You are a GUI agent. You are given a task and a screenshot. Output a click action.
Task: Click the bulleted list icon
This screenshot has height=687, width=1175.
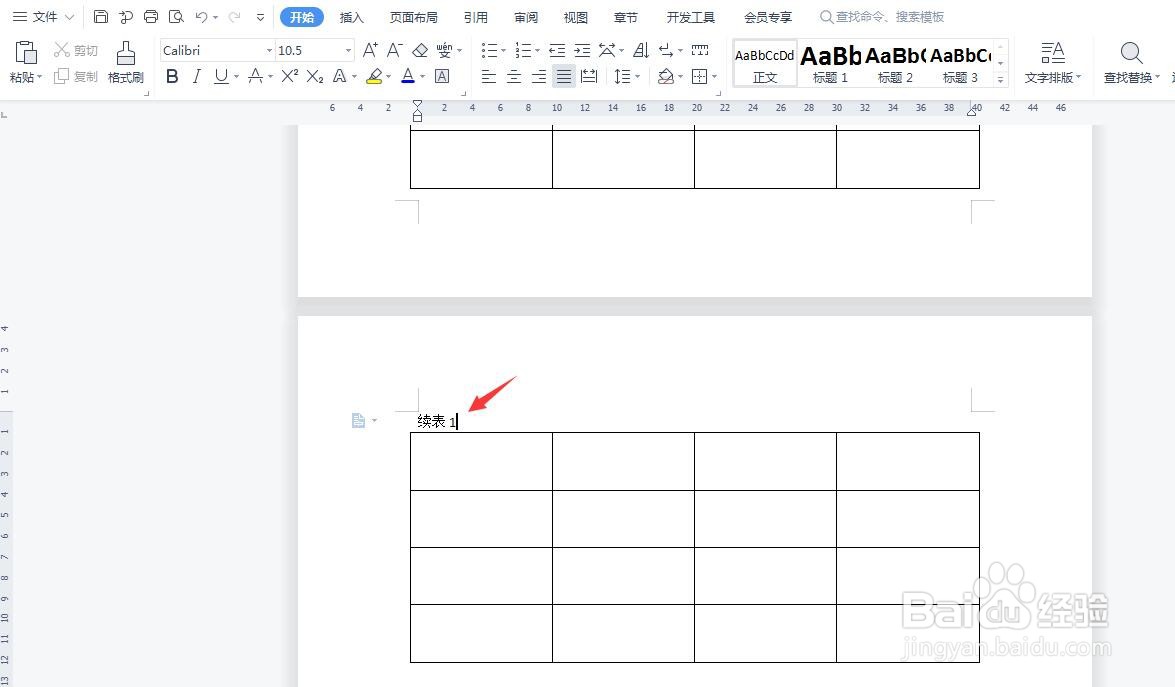click(x=489, y=50)
